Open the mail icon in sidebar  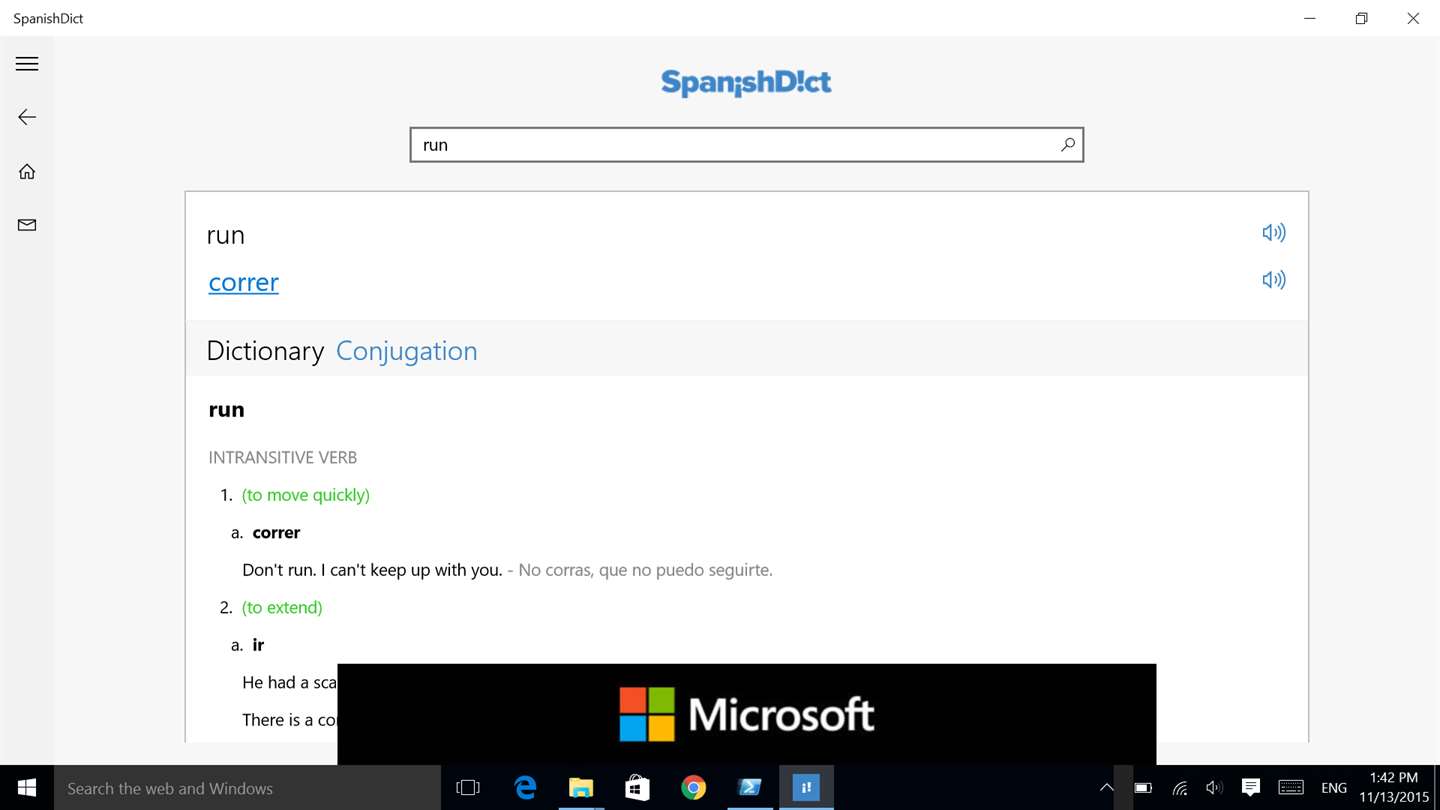click(27, 225)
